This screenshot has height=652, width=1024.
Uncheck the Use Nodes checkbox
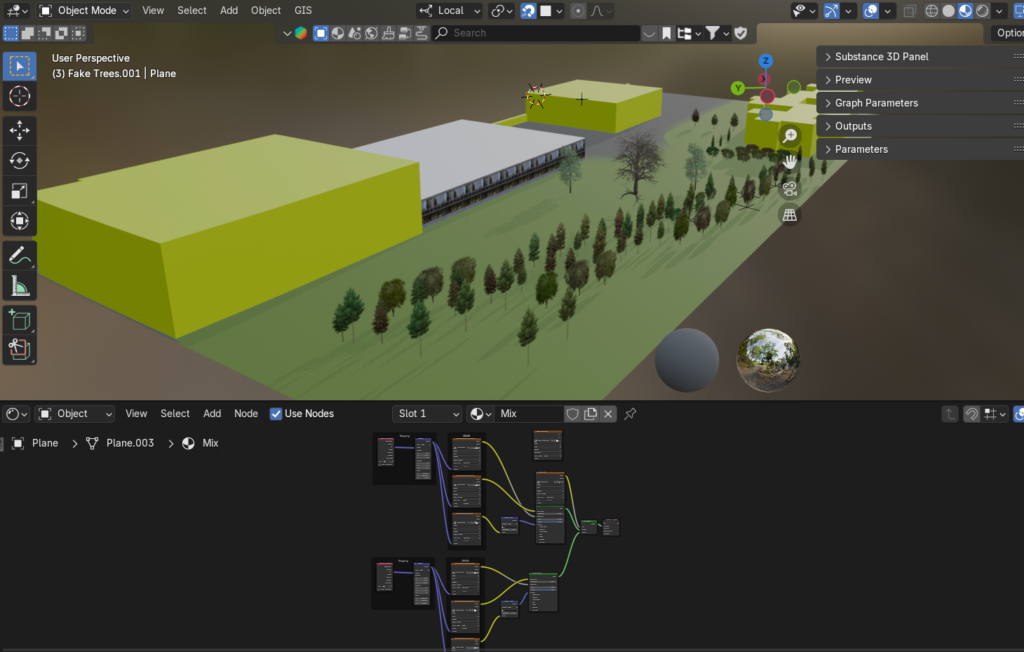(276, 414)
